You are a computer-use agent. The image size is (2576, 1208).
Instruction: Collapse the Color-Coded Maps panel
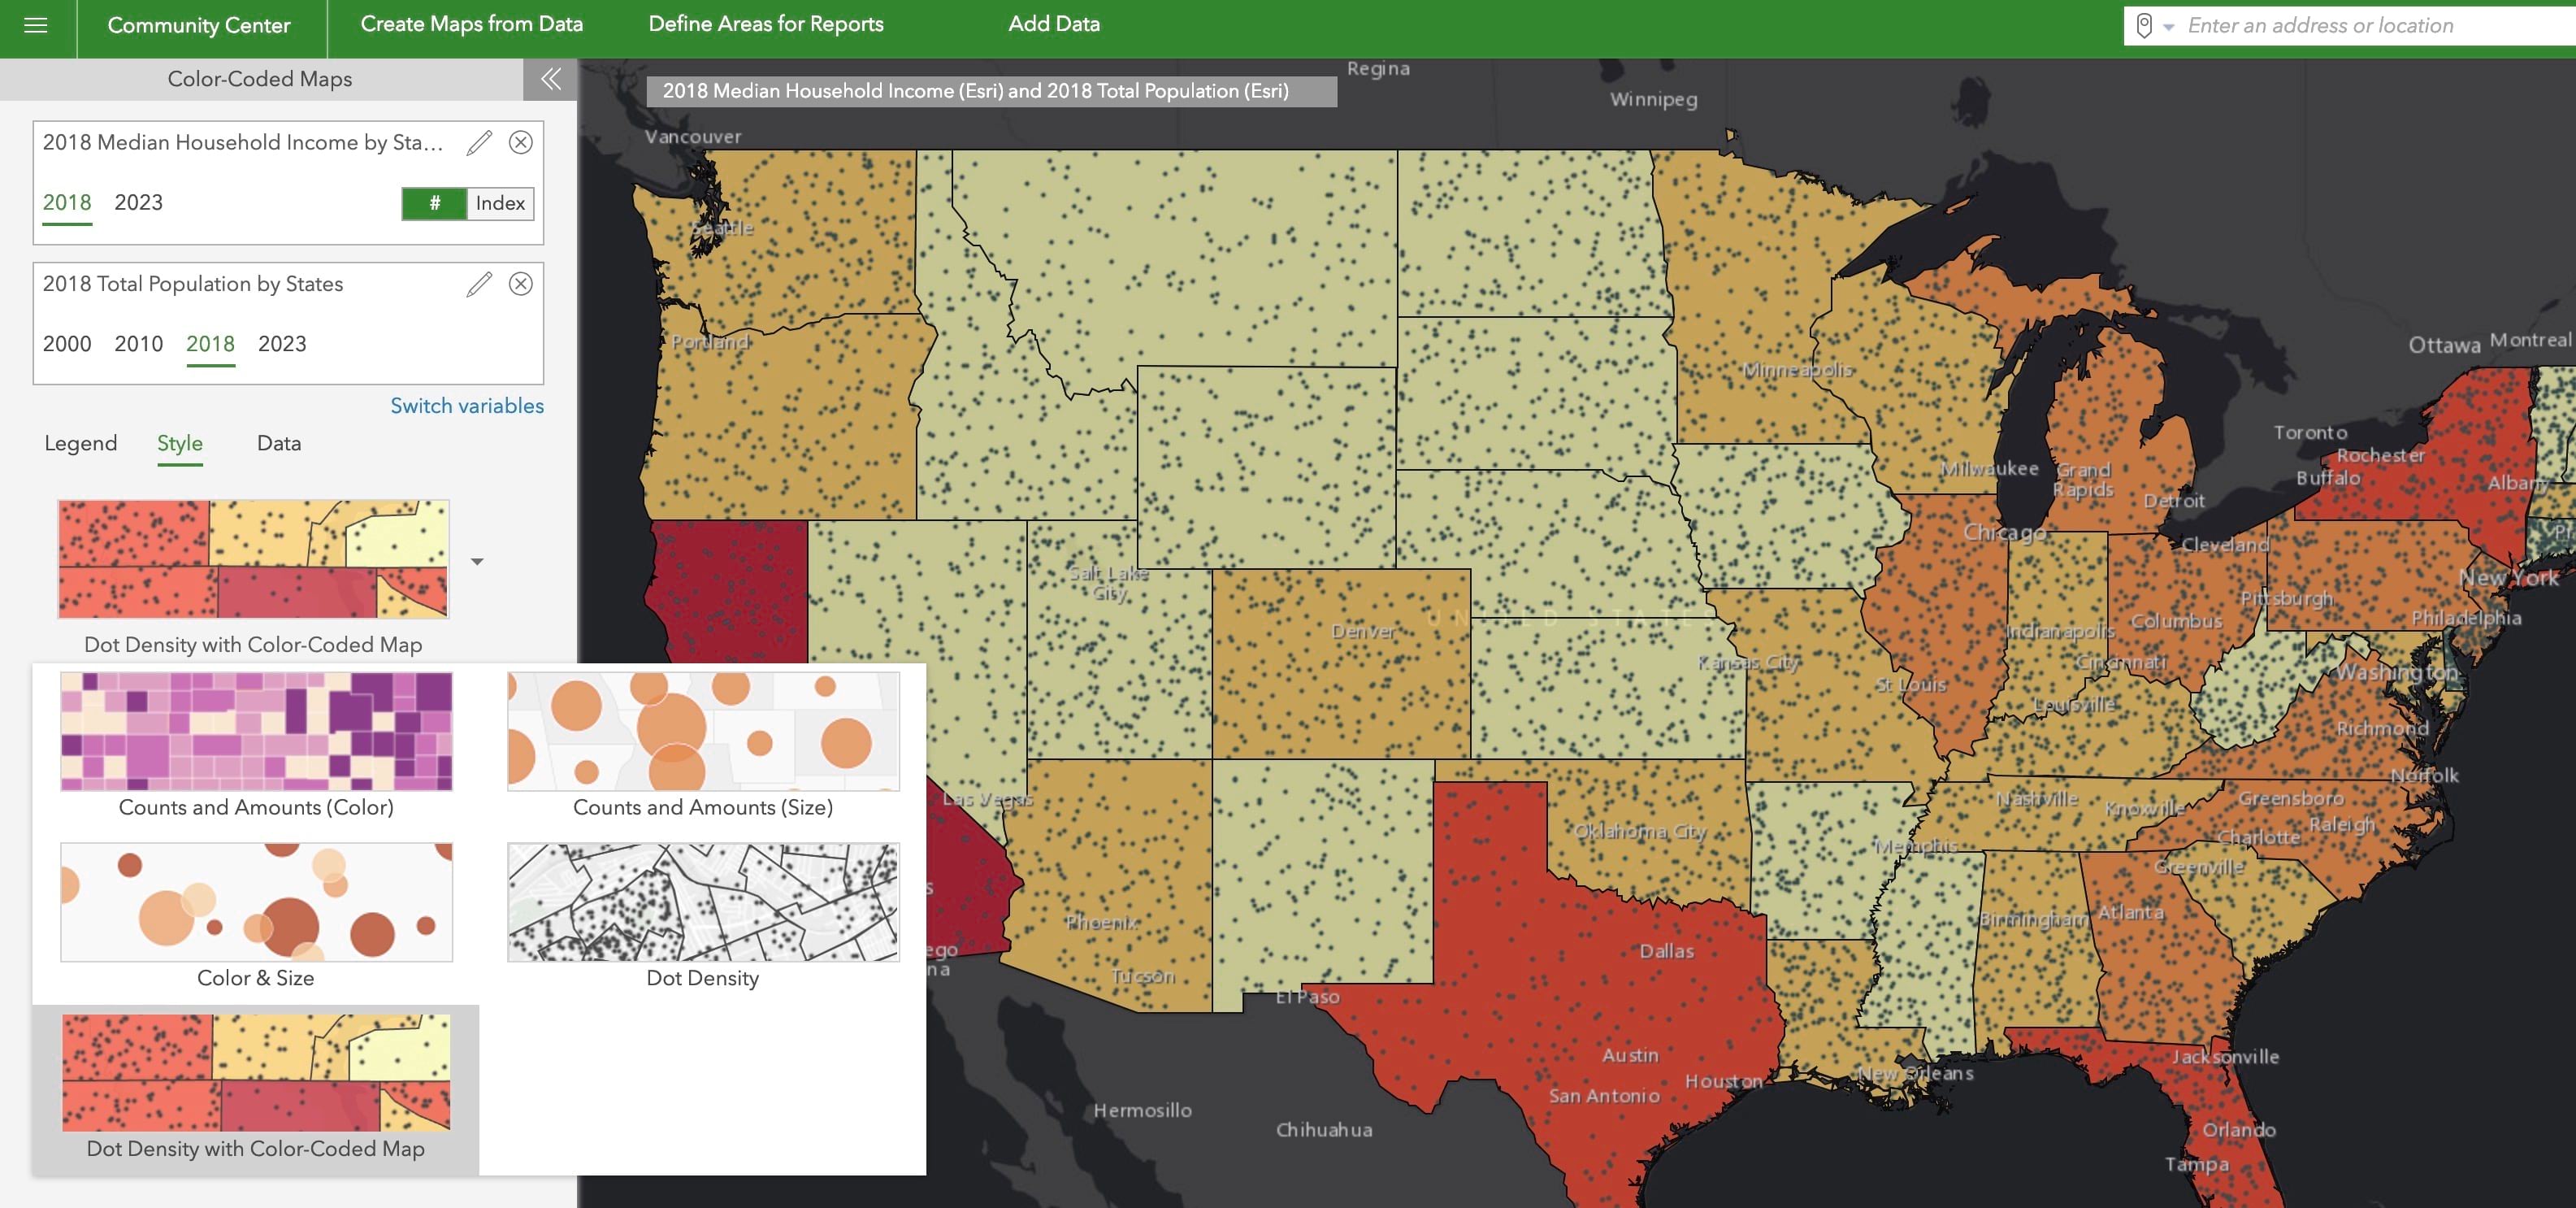coord(550,79)
